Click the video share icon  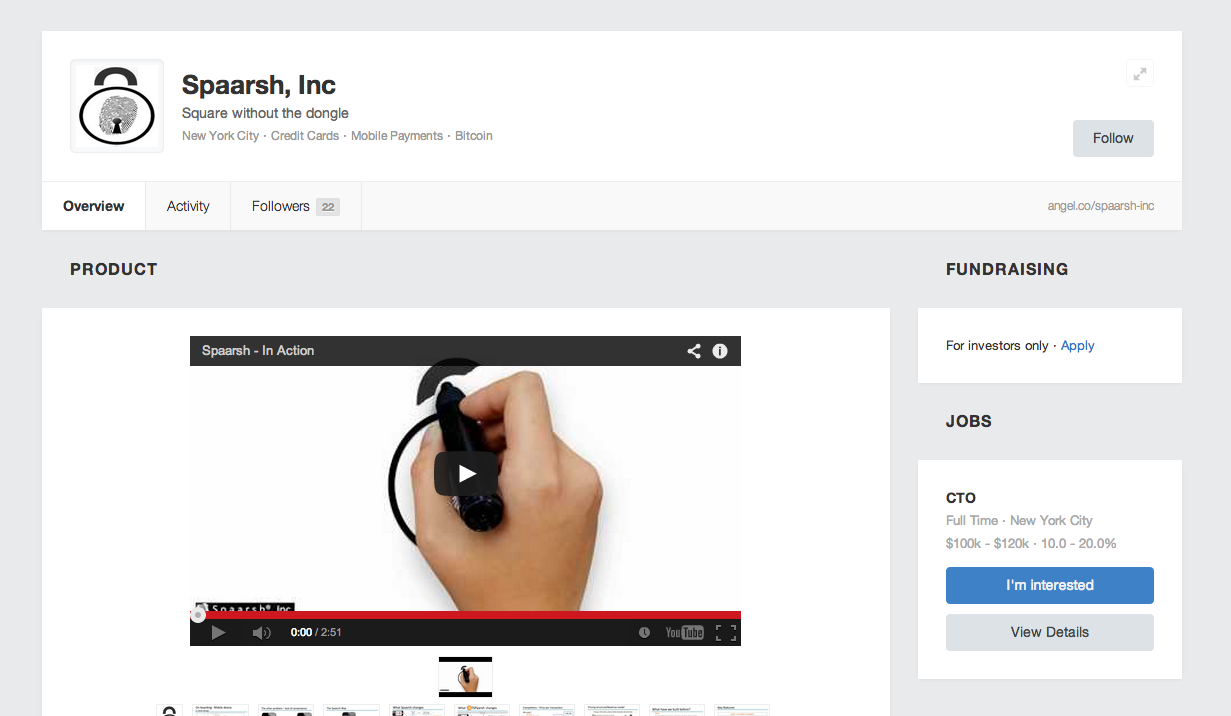693,351
